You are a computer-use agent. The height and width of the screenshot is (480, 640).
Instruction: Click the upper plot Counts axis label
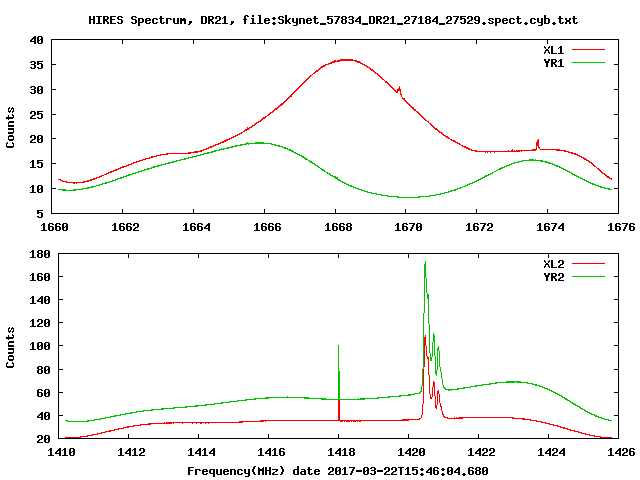click(x=11, y=127)
